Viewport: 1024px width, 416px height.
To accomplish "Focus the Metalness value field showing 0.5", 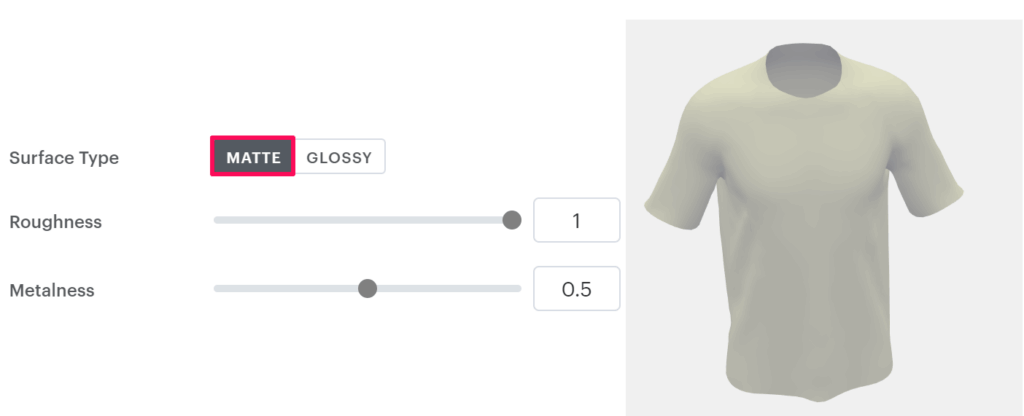I will [x=576, y=289].
